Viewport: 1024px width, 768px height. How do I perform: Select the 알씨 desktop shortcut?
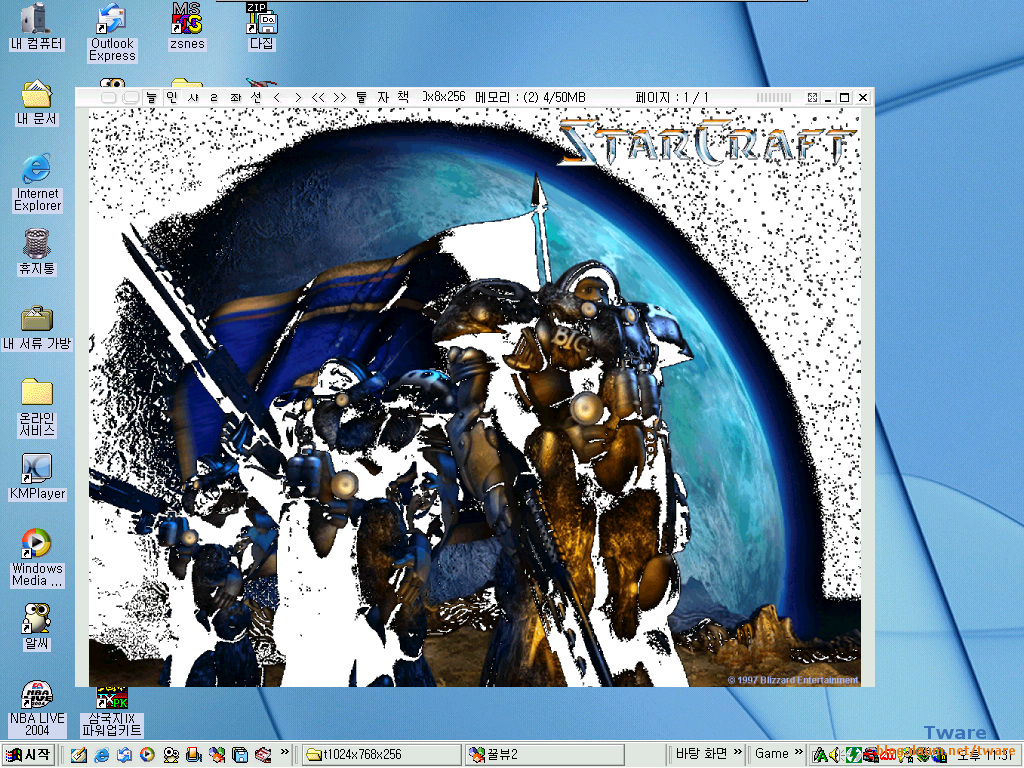(37, 627)
